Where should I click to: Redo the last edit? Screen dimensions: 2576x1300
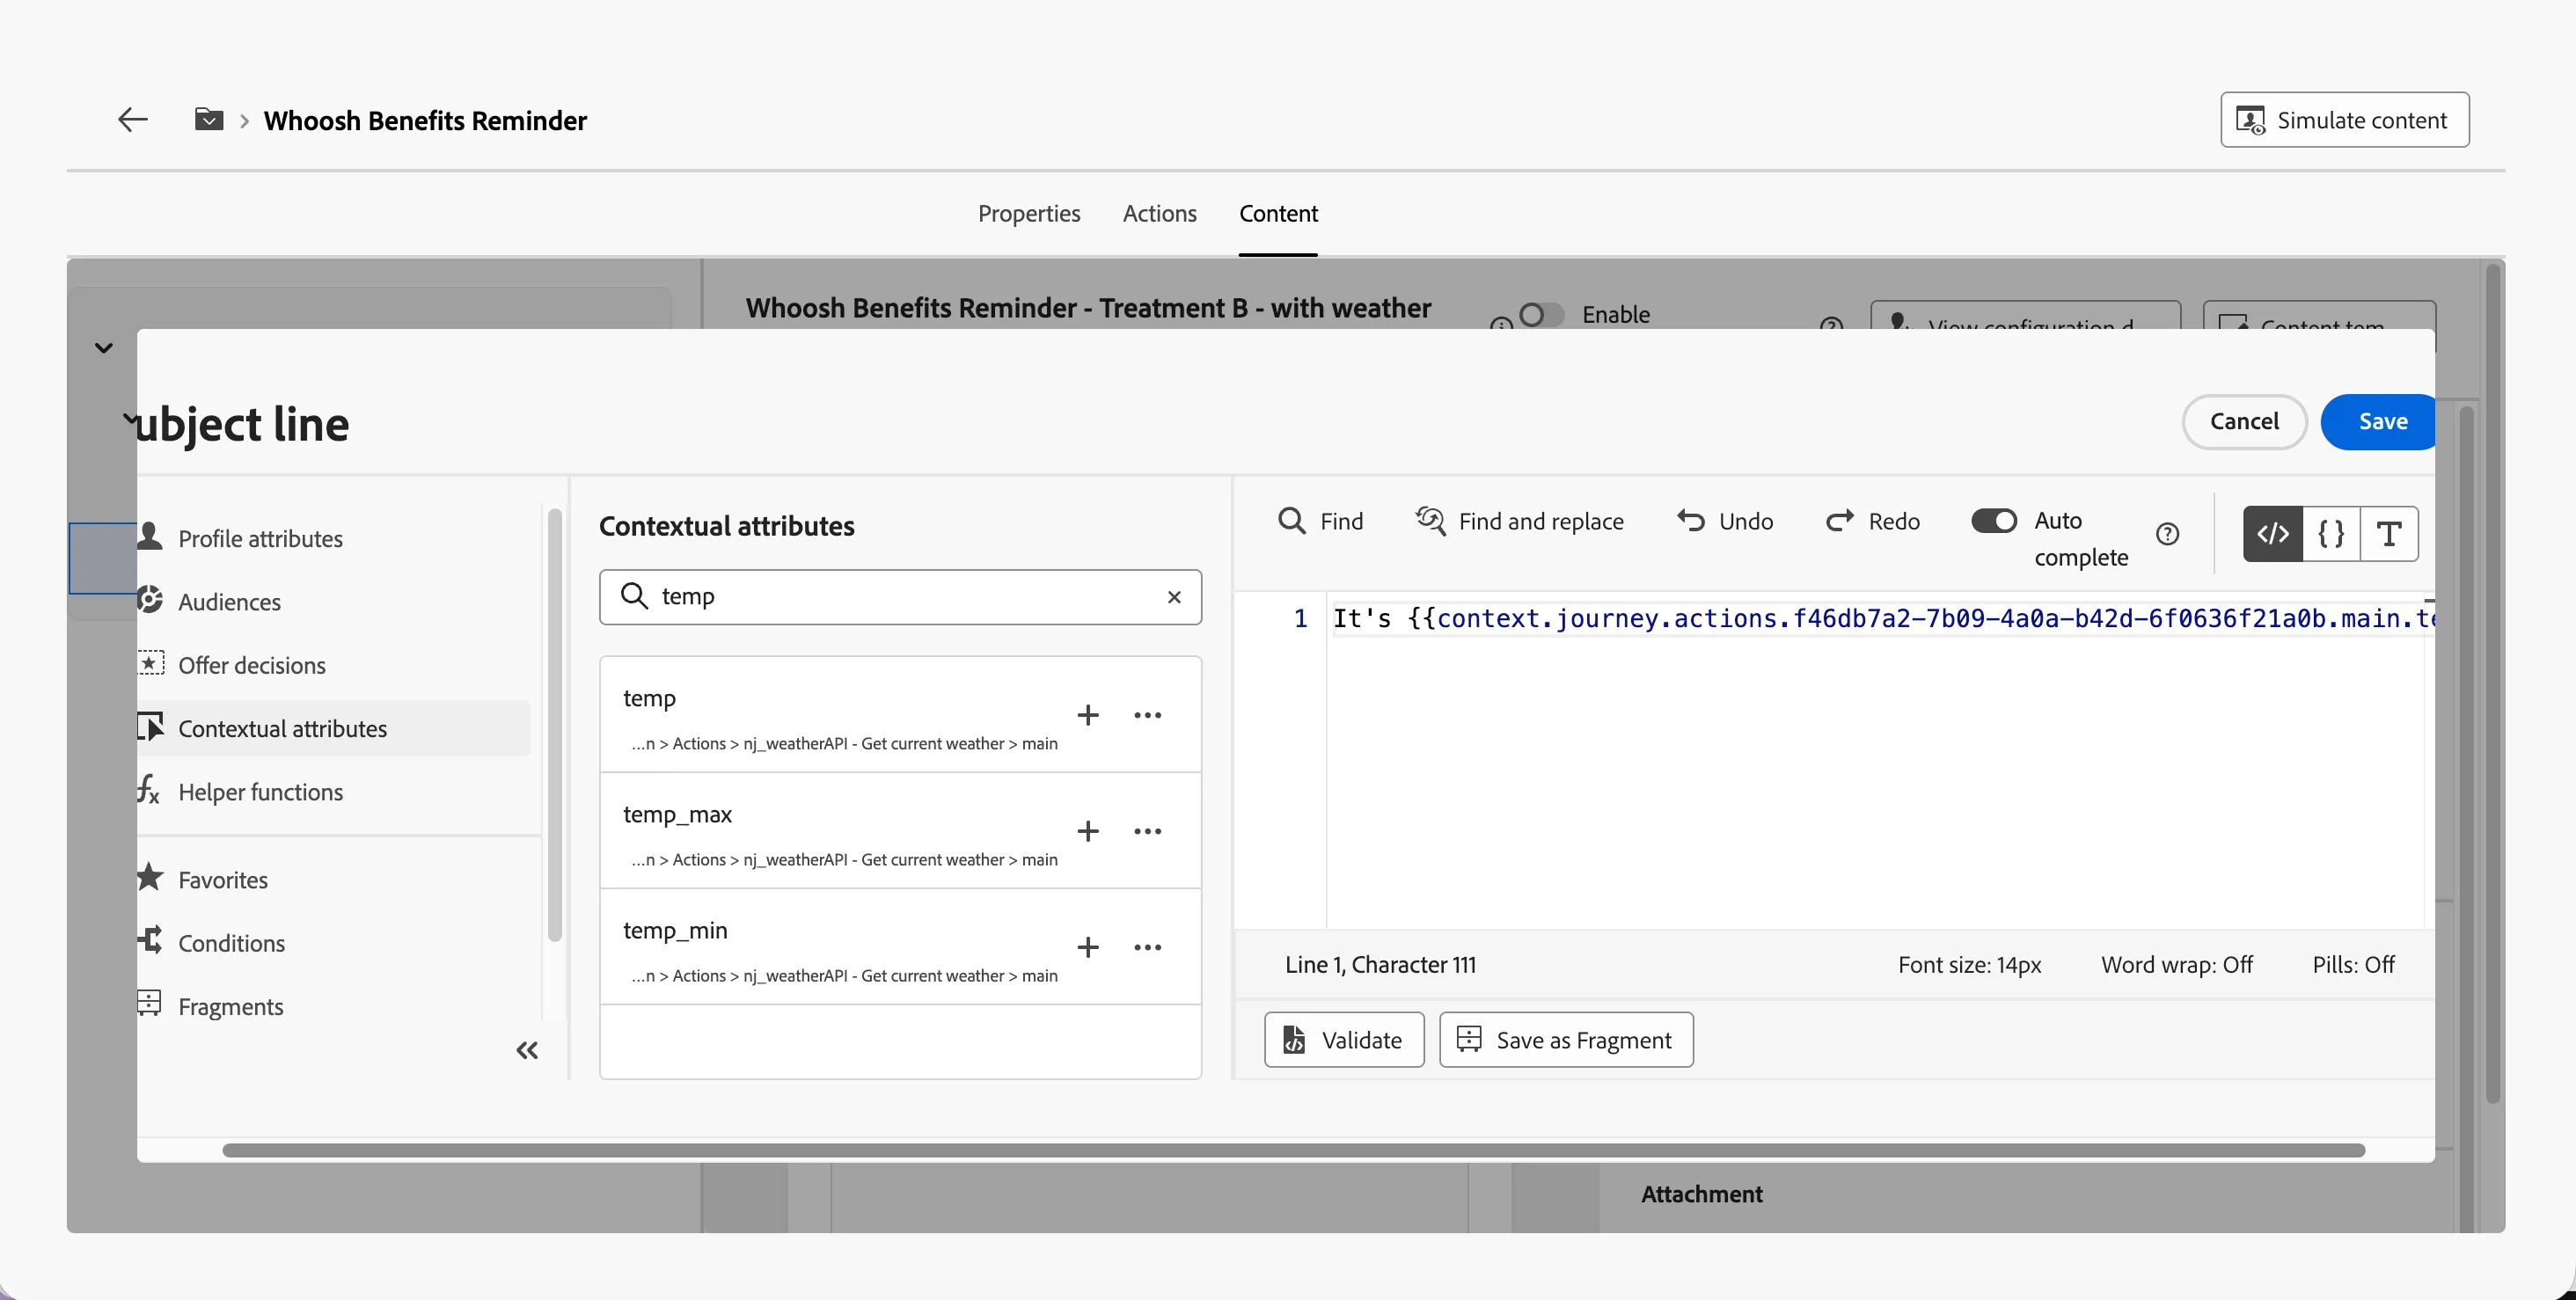point(1872,521)
